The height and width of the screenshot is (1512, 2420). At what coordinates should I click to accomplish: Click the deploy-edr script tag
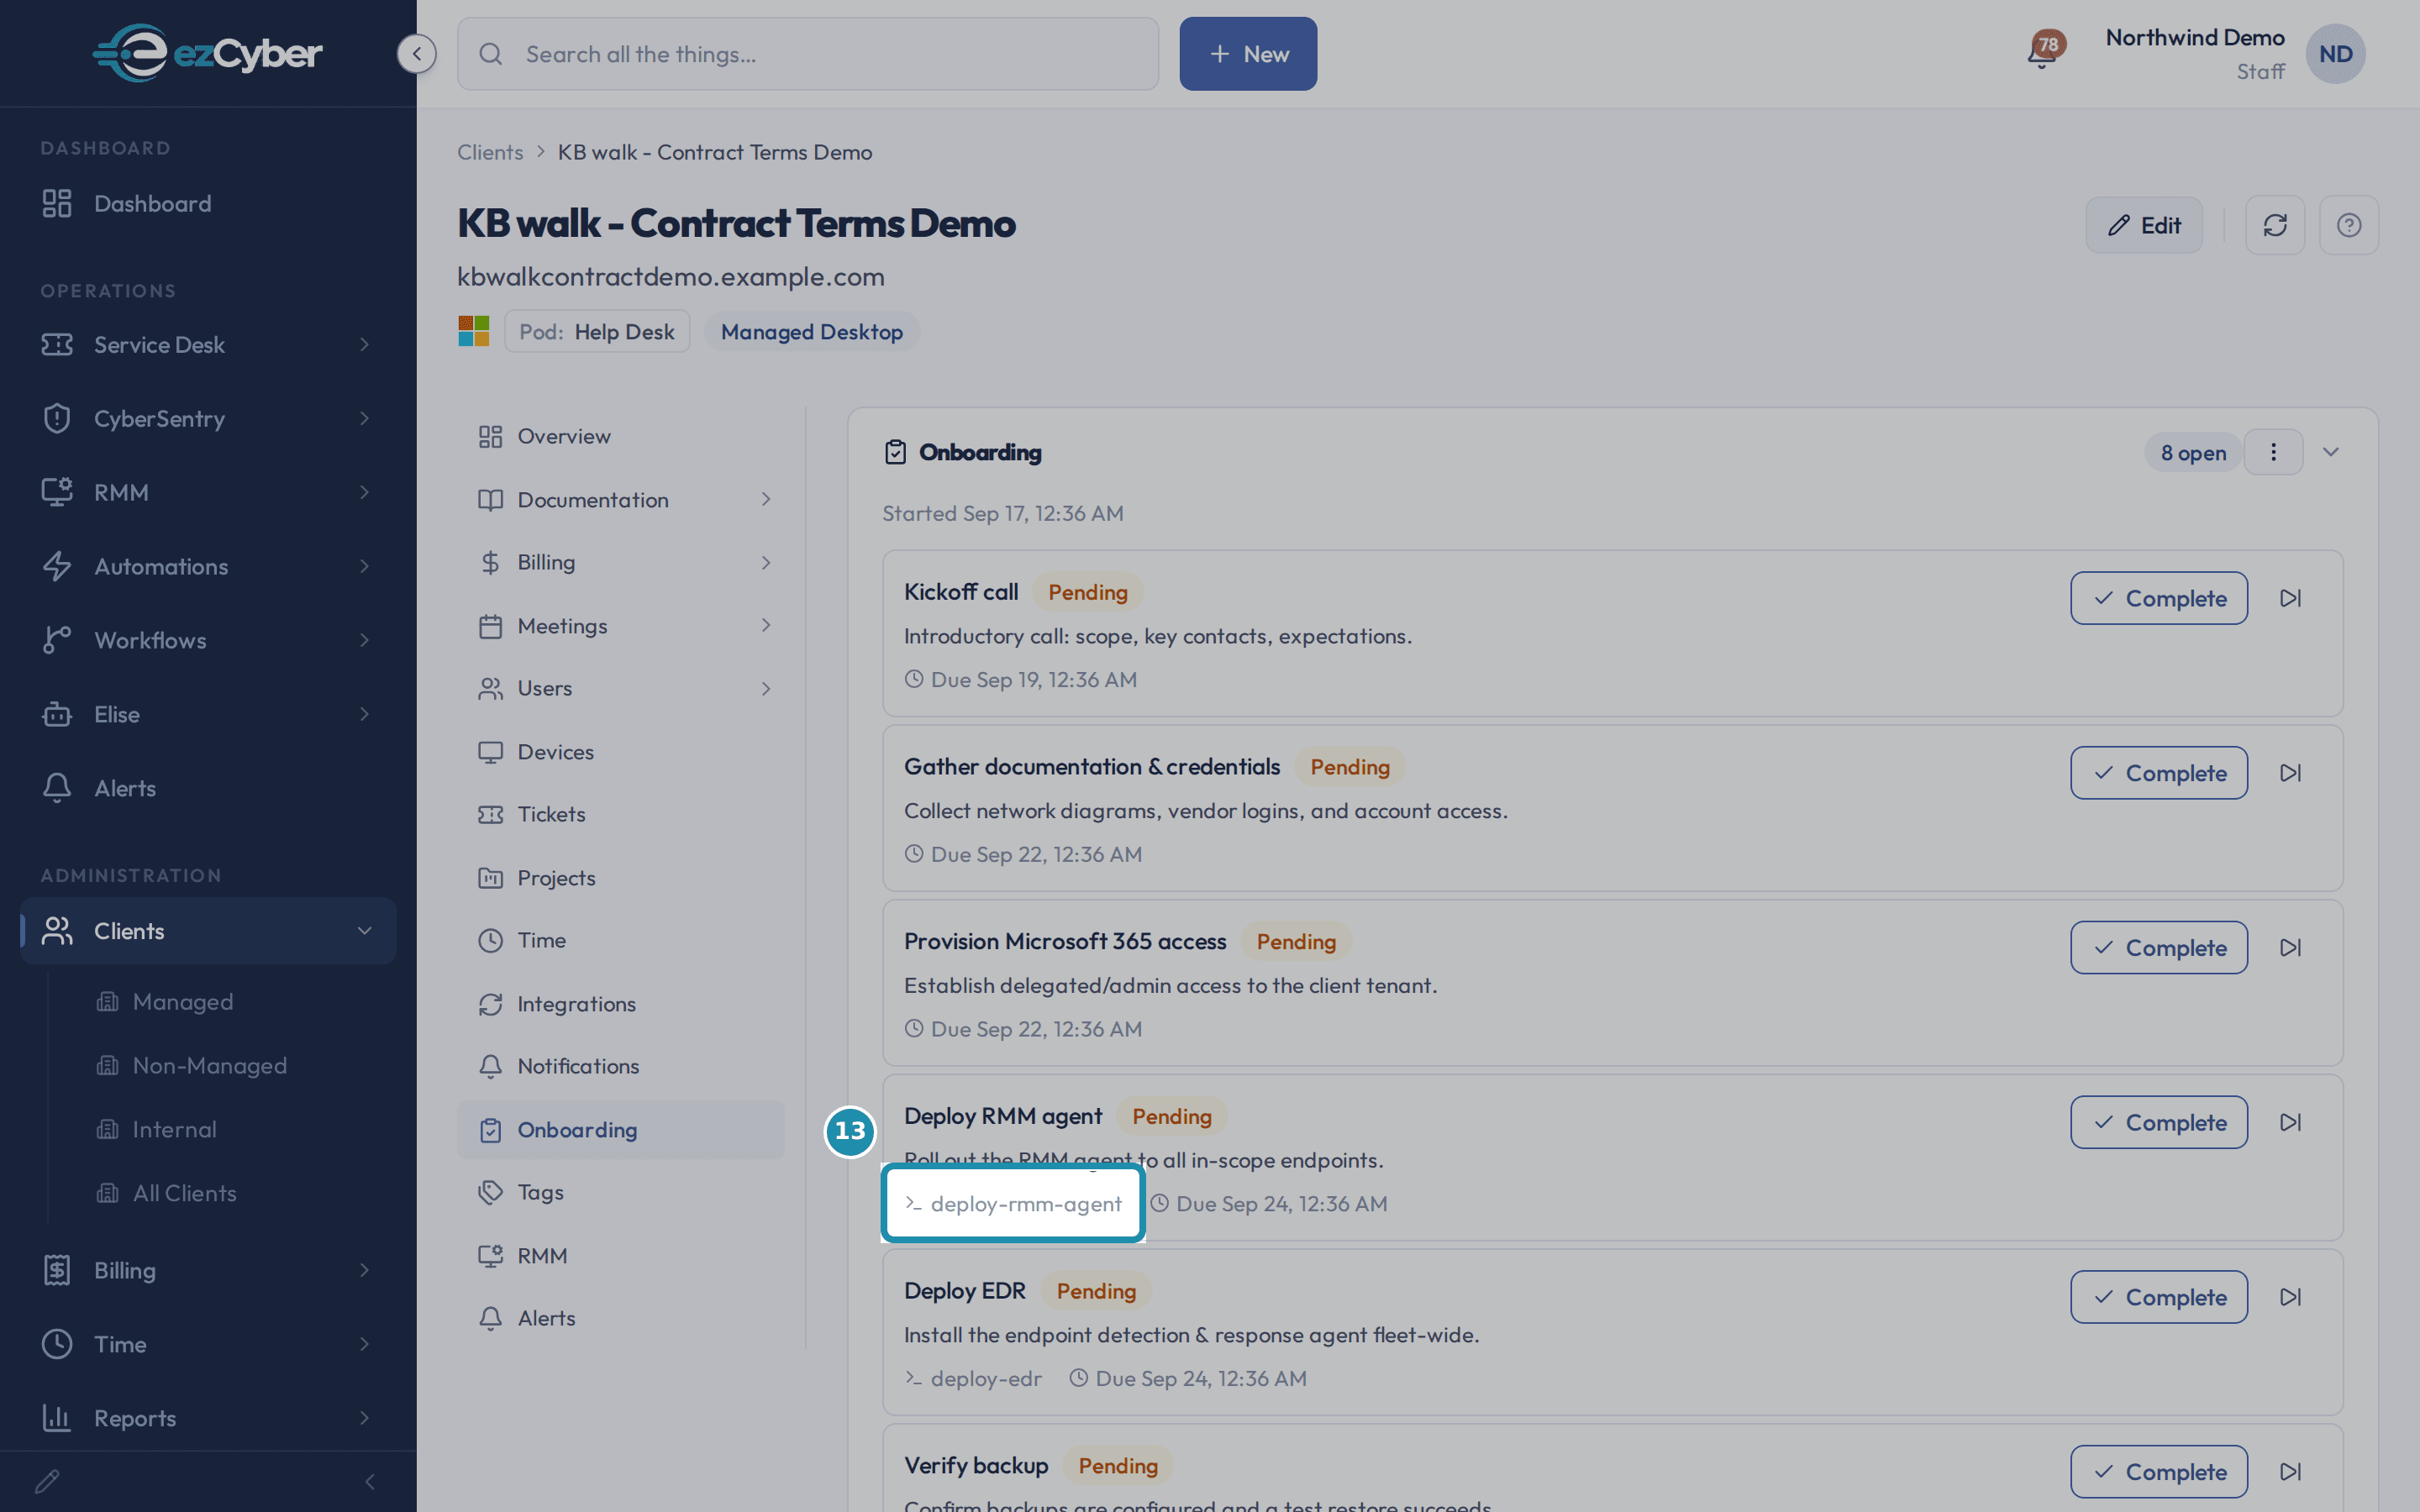point(973,1378)
